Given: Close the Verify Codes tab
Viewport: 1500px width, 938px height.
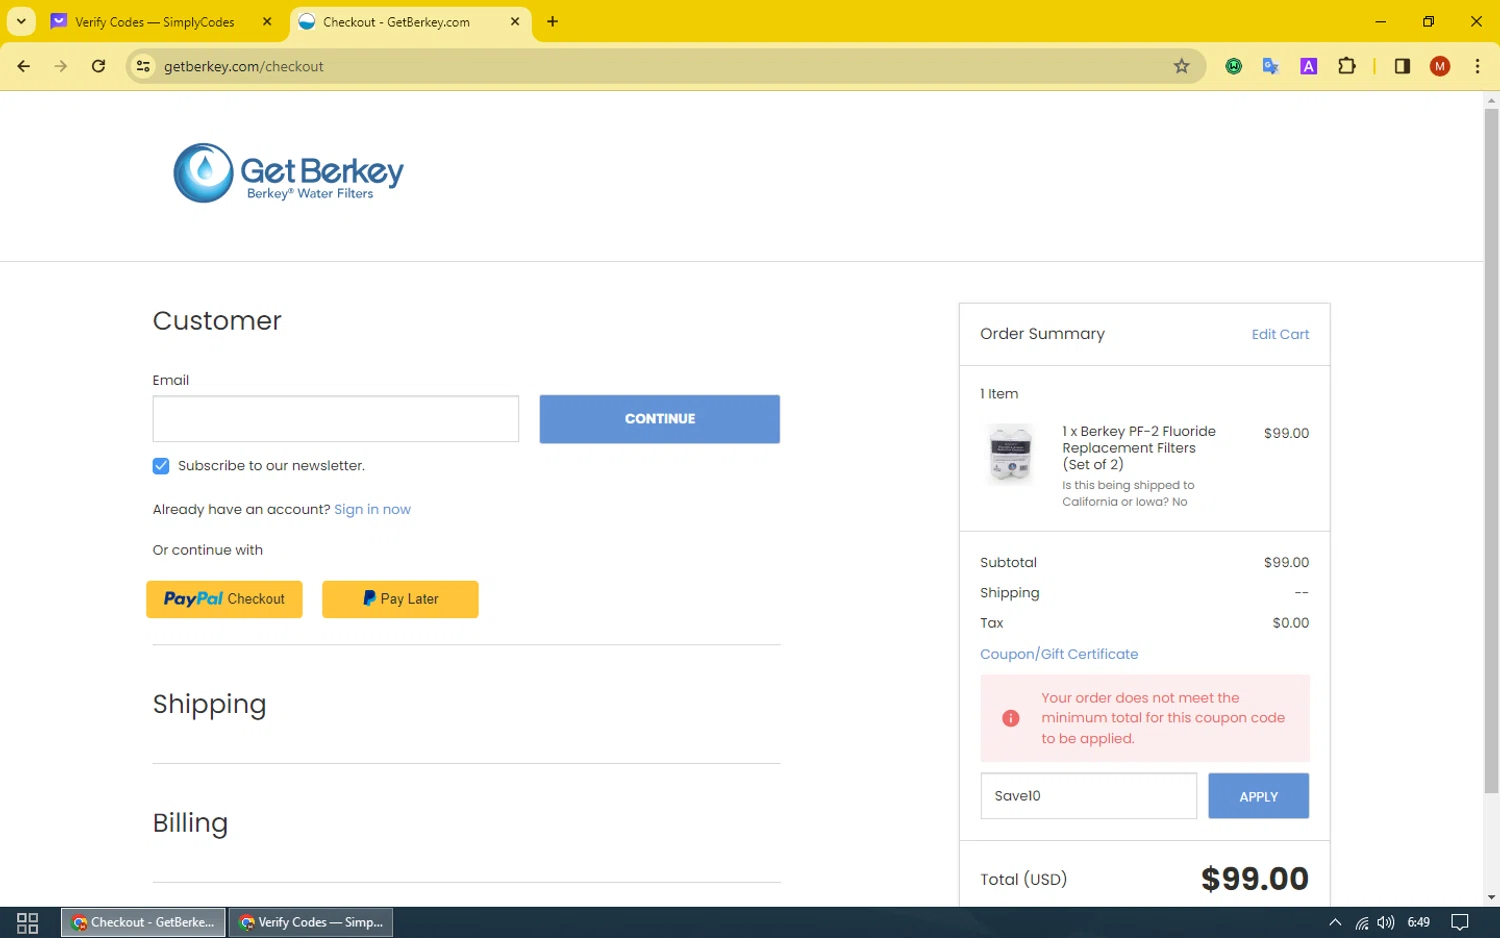Looking at the screenshot, I should coord(267,21).
